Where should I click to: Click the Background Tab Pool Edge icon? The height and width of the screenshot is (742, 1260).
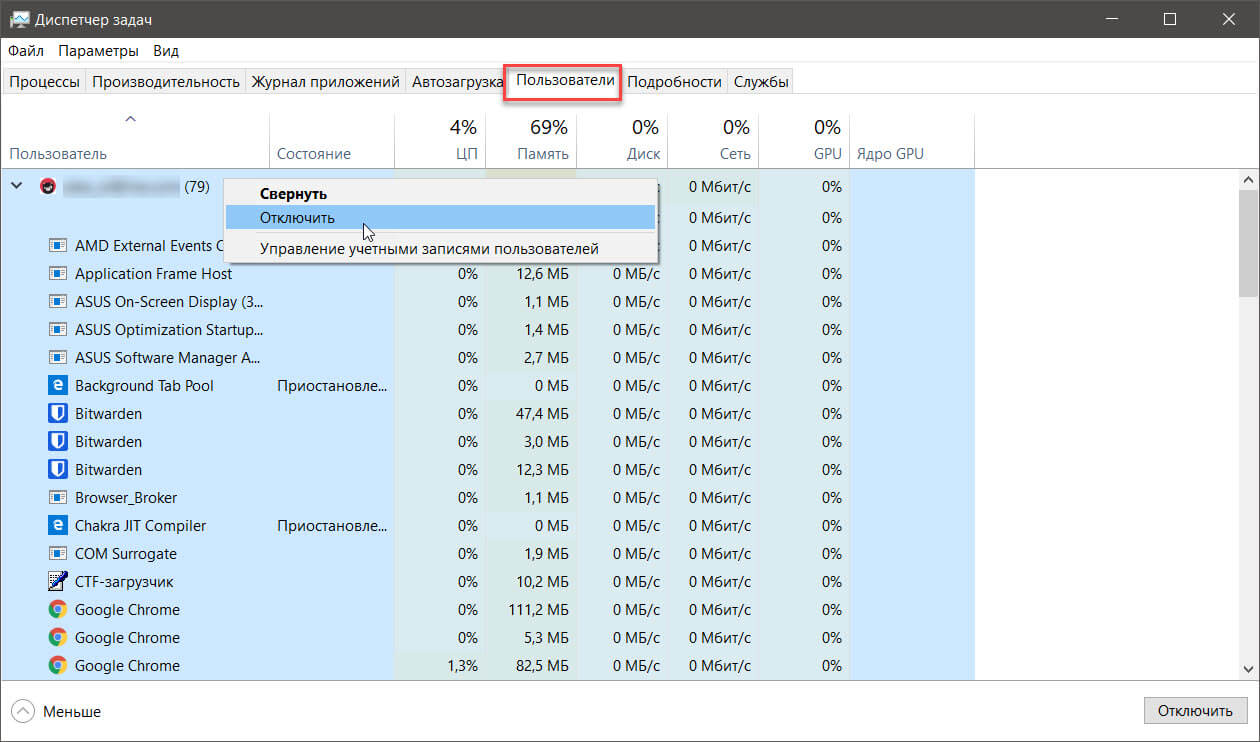[x=58, y=385]
